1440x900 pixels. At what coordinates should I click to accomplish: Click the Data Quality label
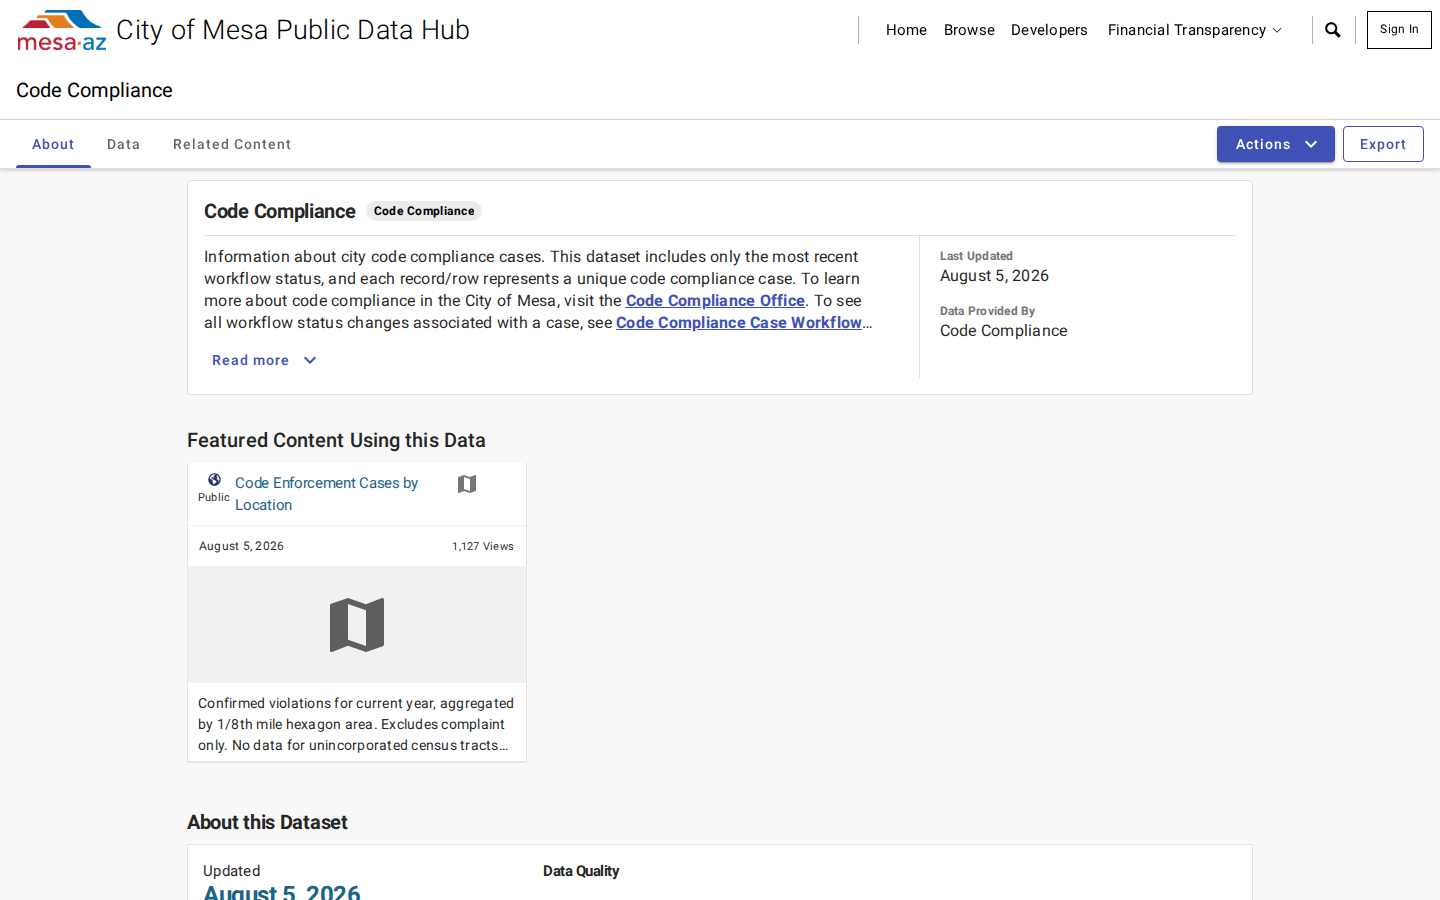click(581, 871)
